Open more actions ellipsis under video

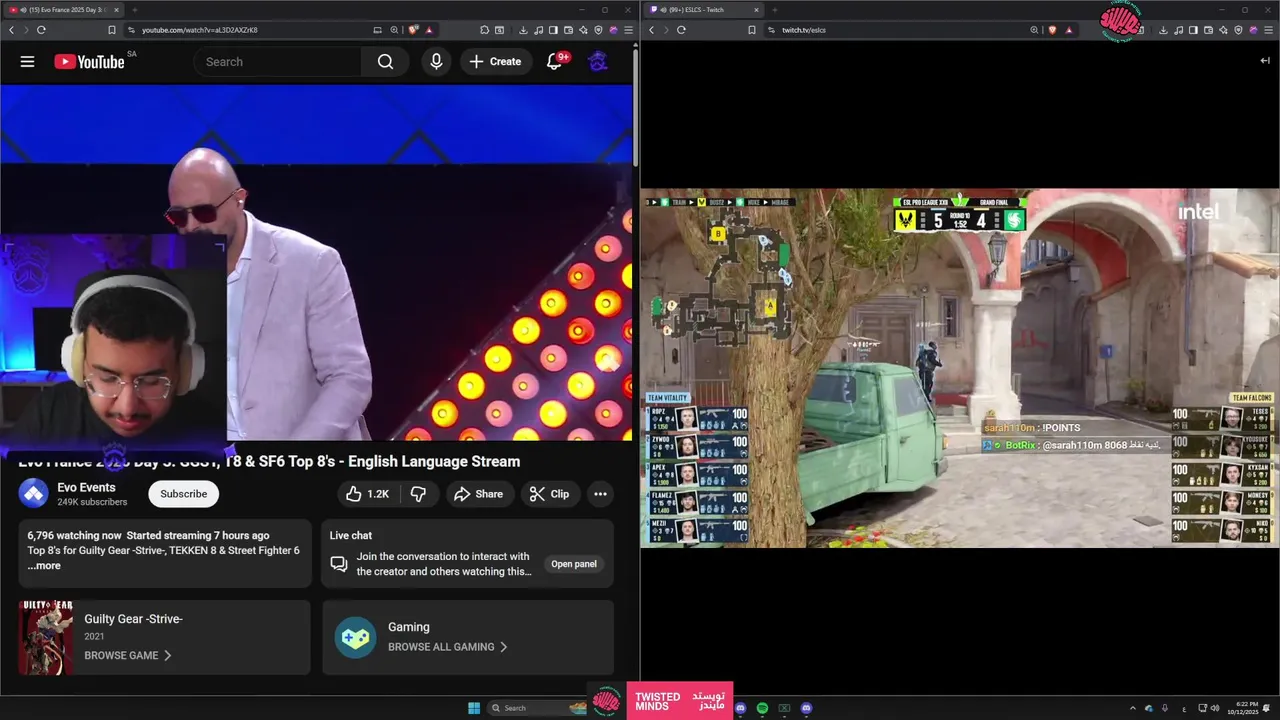[600, 494]
